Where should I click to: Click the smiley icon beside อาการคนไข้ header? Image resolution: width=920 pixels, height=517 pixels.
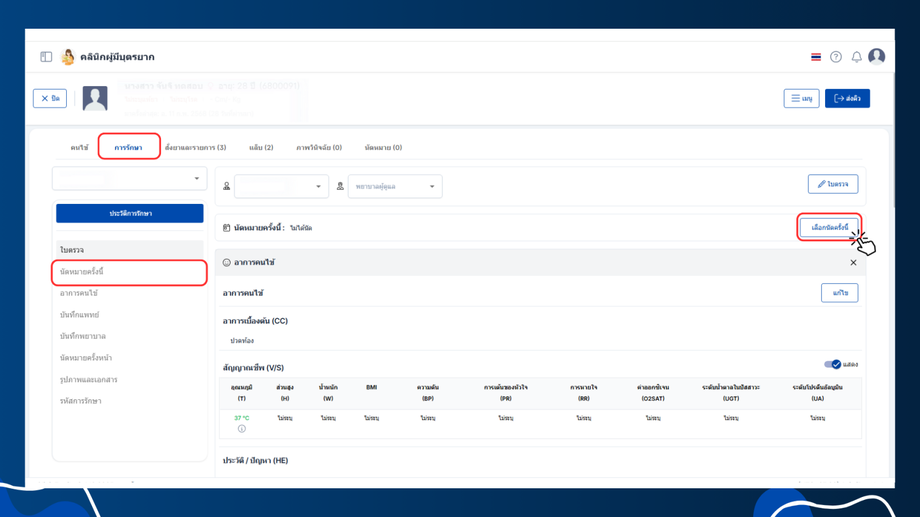226,262
